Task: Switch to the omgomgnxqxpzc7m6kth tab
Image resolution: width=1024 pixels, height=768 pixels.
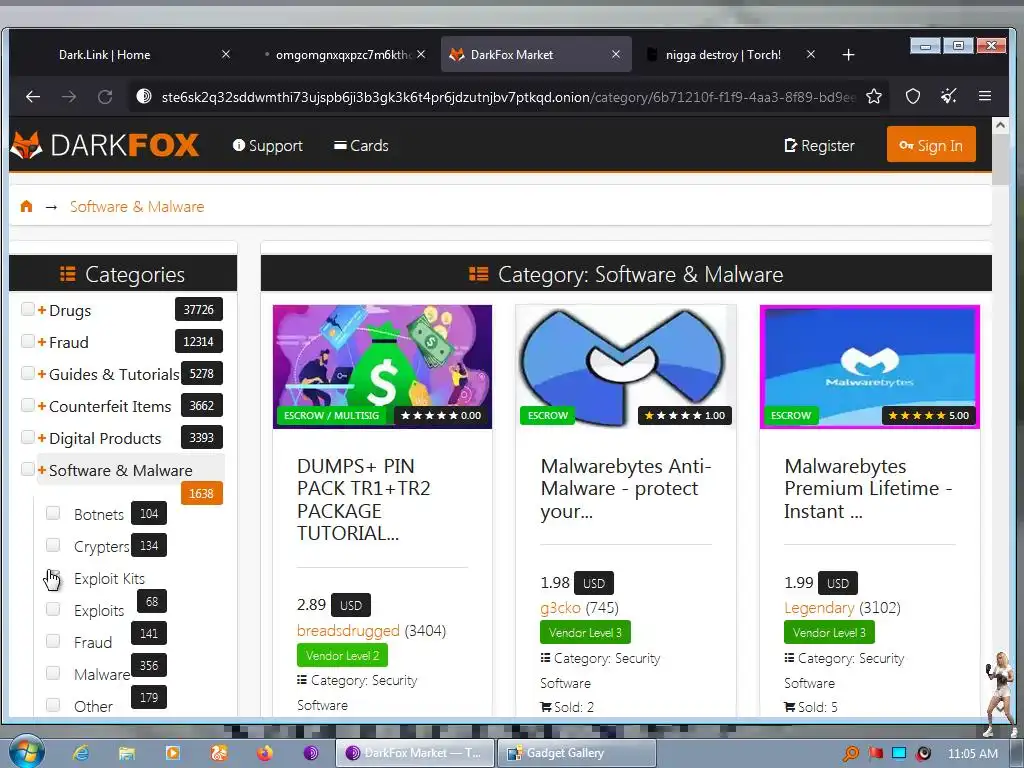Action: [343, 55]
